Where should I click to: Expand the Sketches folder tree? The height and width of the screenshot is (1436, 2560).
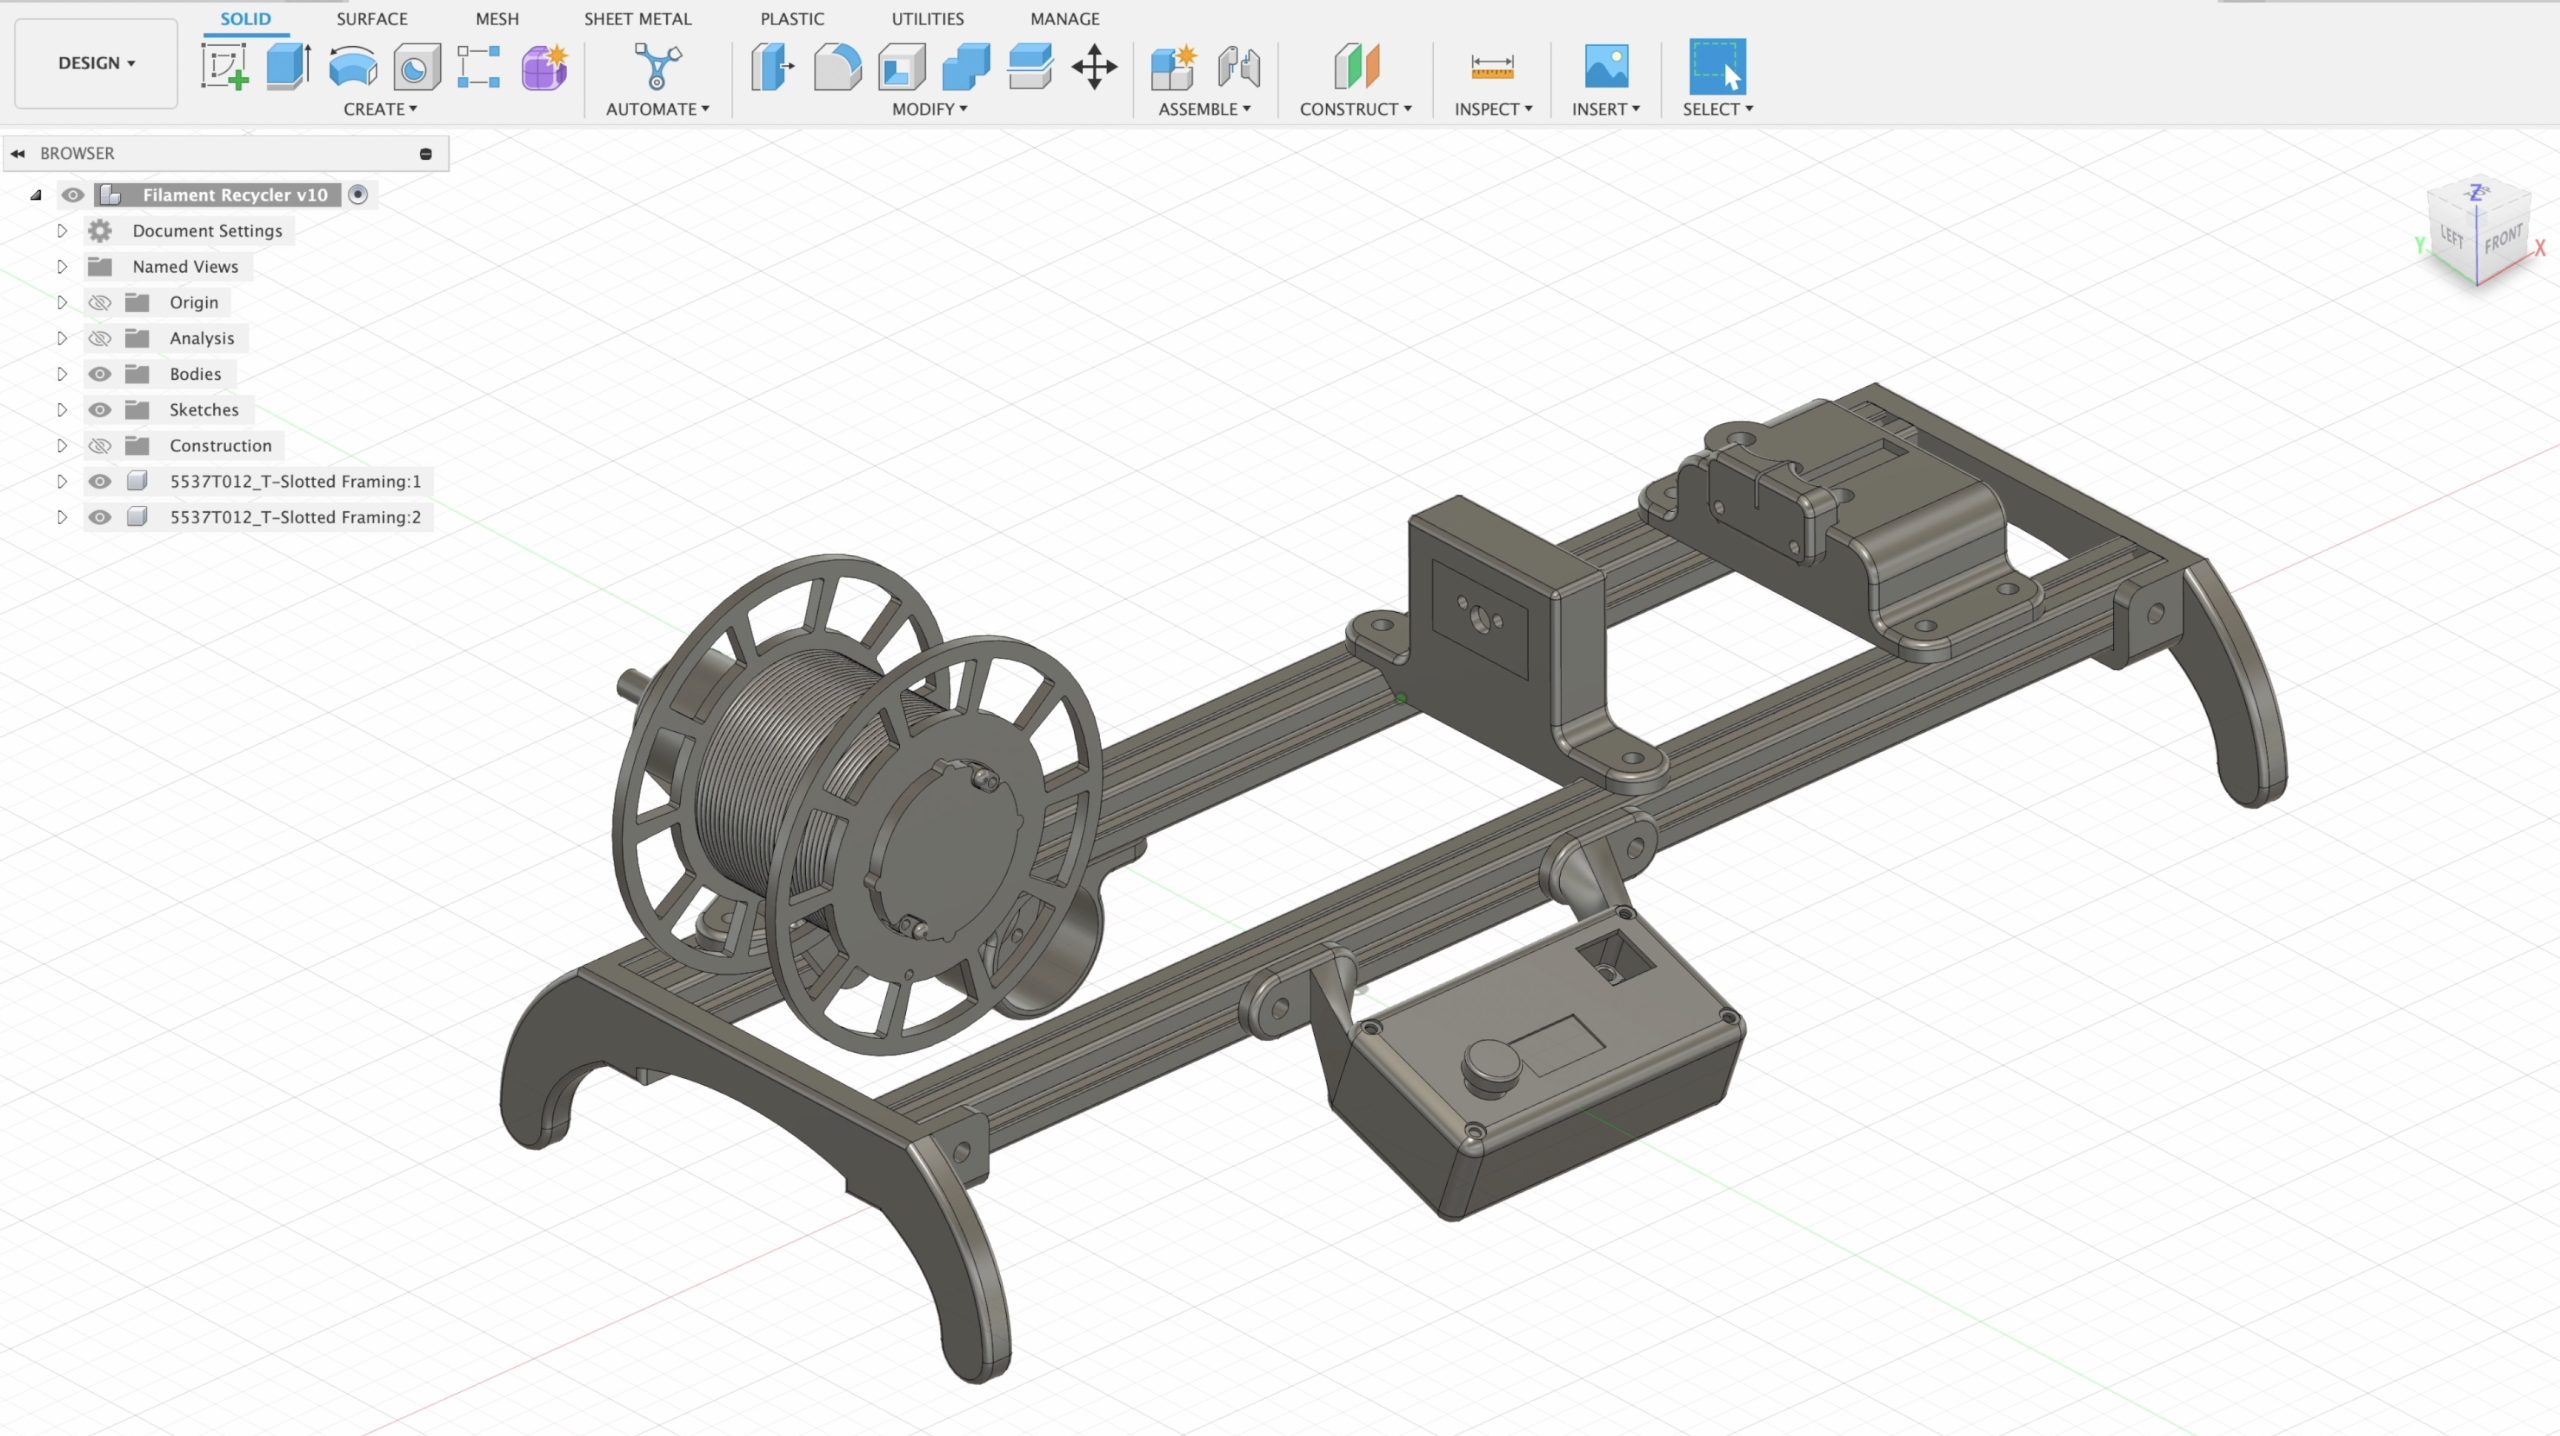pyautogui.click(x=62, y=410)
